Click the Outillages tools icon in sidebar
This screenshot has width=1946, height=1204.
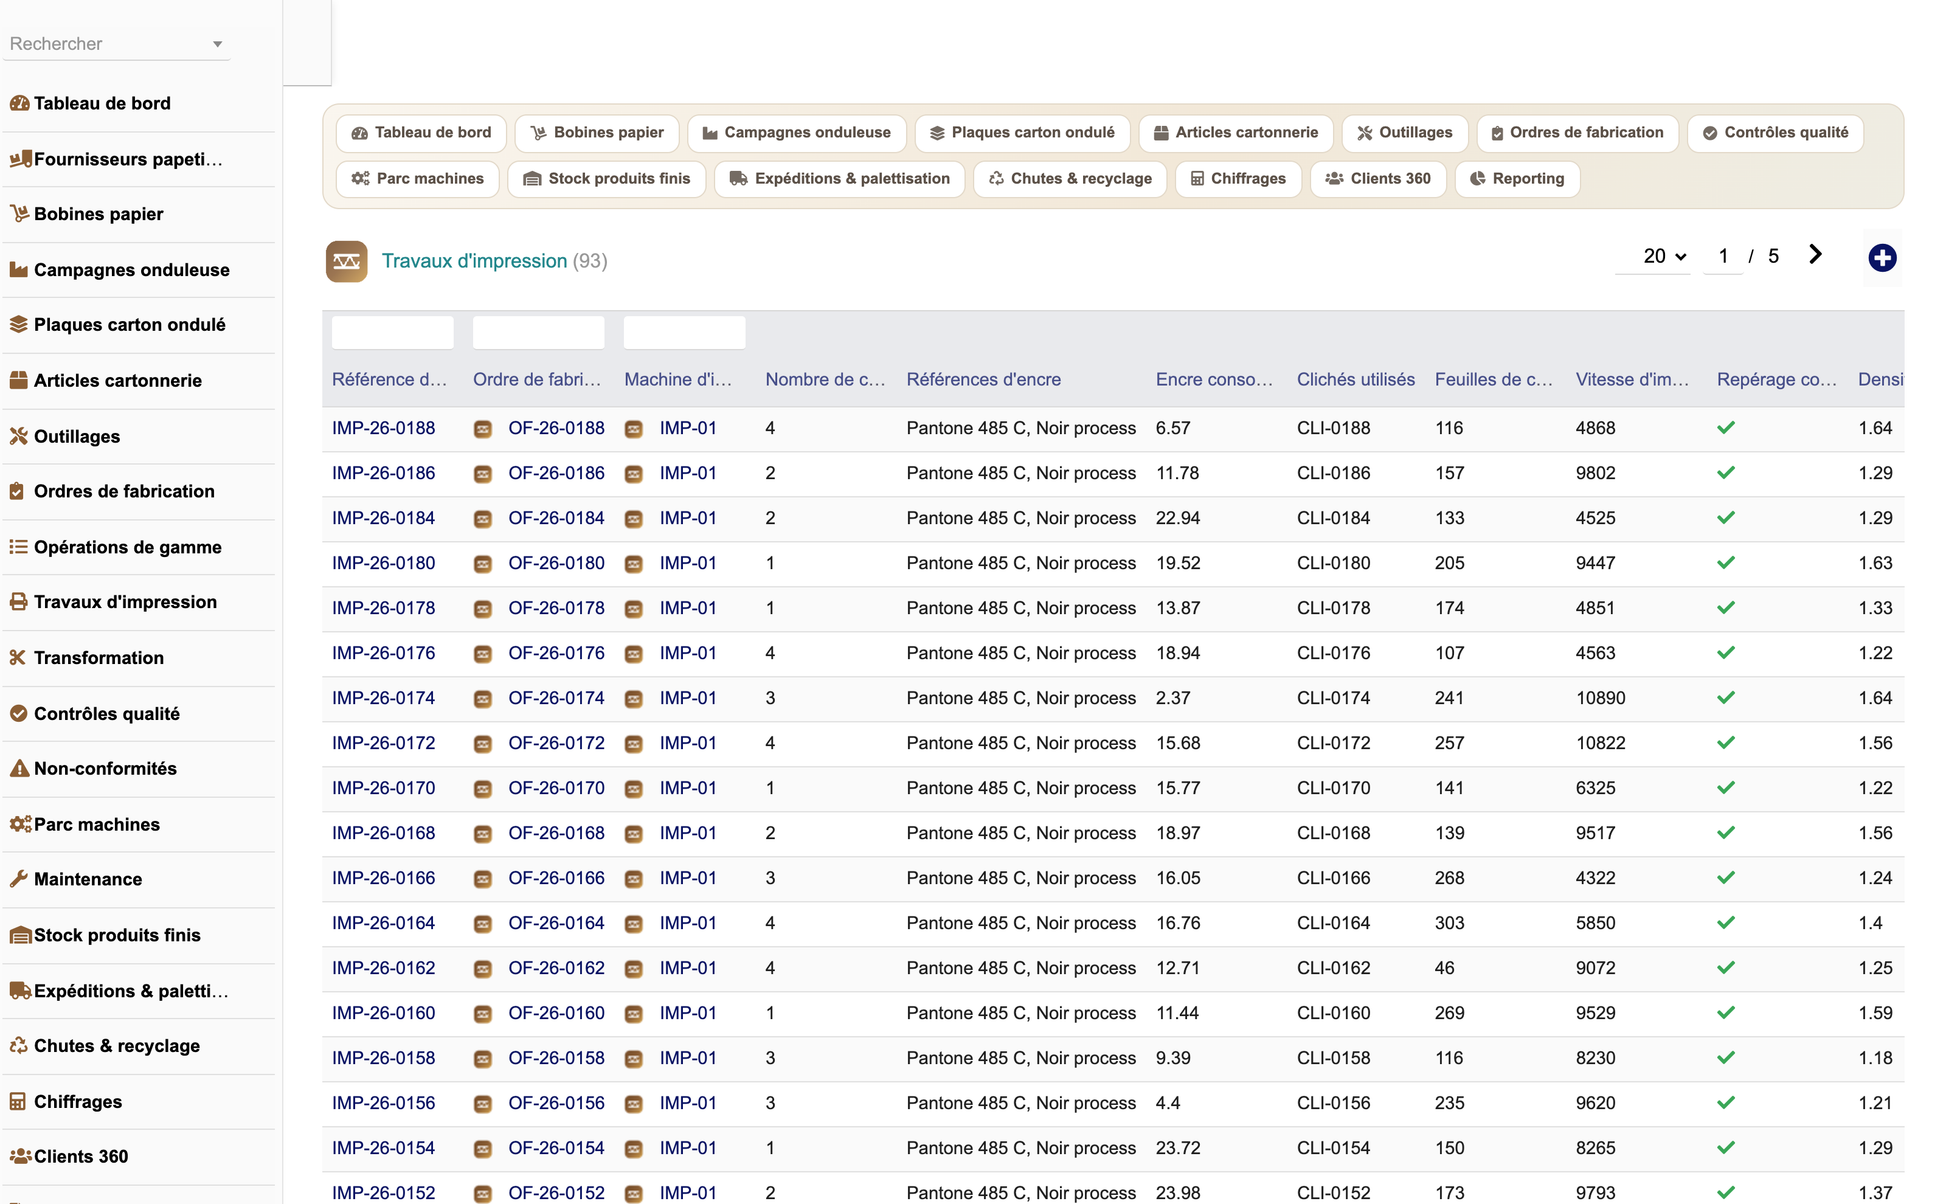tap(19, 436)
